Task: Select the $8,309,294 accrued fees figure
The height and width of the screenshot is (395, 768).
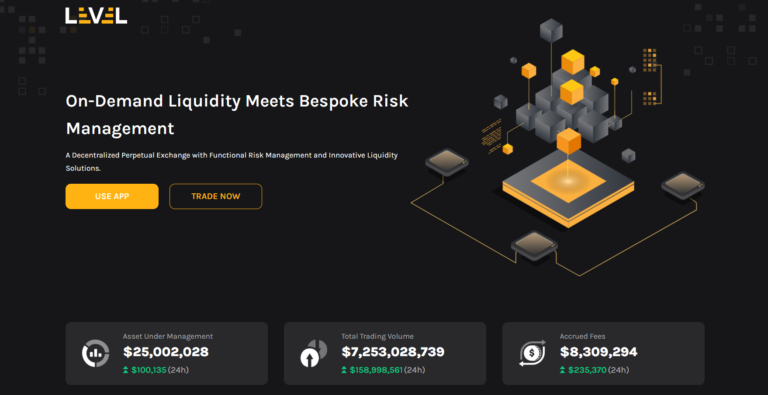Action: tap(599, 352)
